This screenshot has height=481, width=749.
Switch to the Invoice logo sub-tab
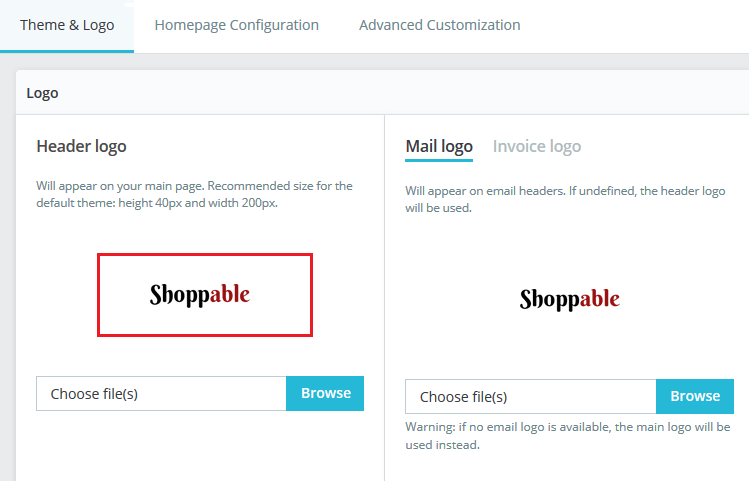coord(536,146)
